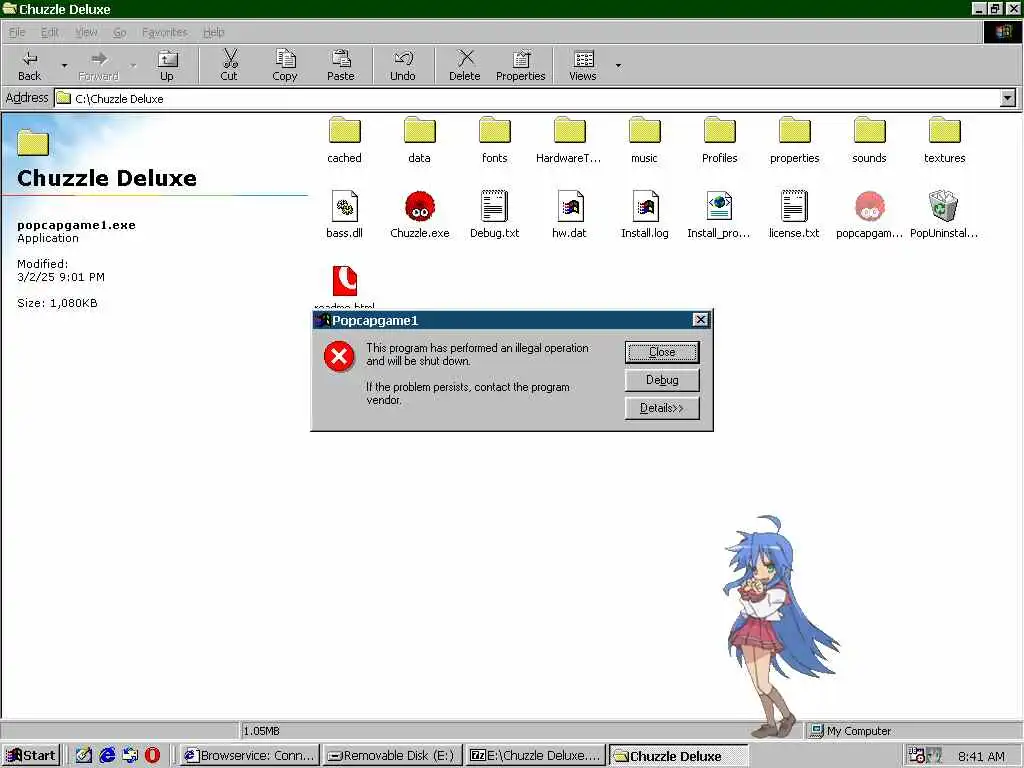
Task: Open Properties from the toolbar
Action: tap(520, 65)
